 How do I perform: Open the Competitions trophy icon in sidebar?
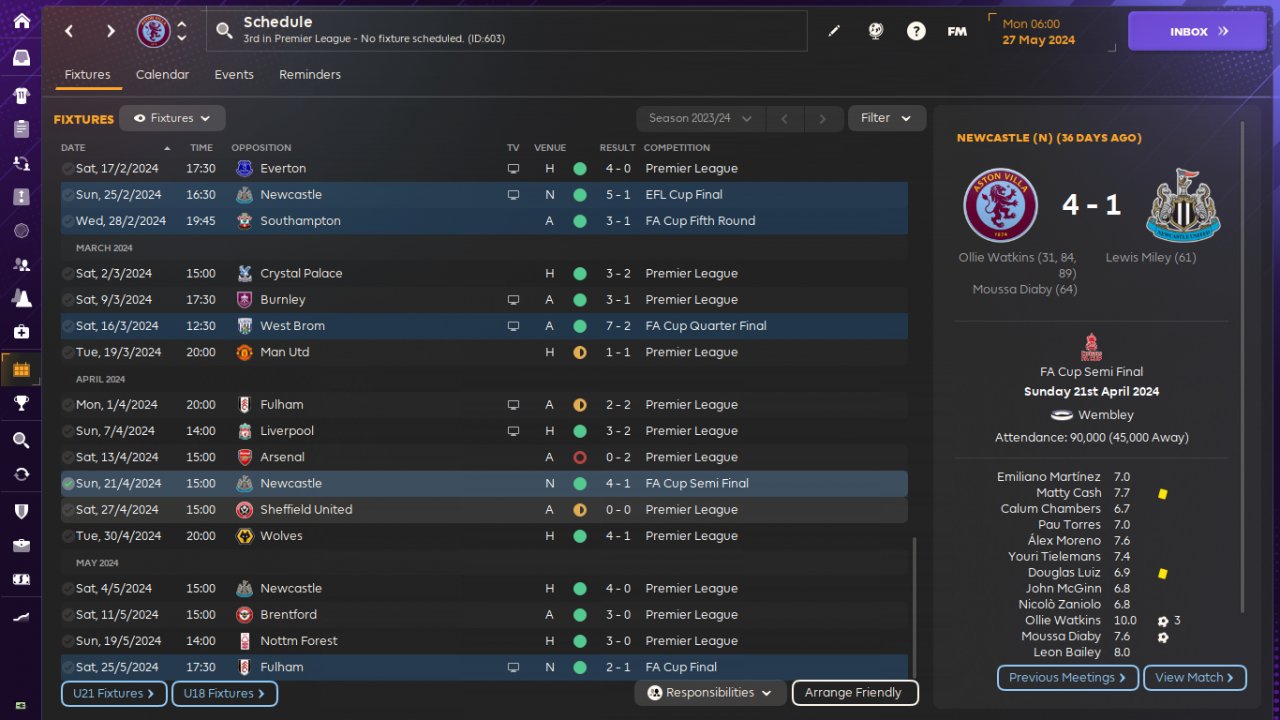tap(21, 403)
